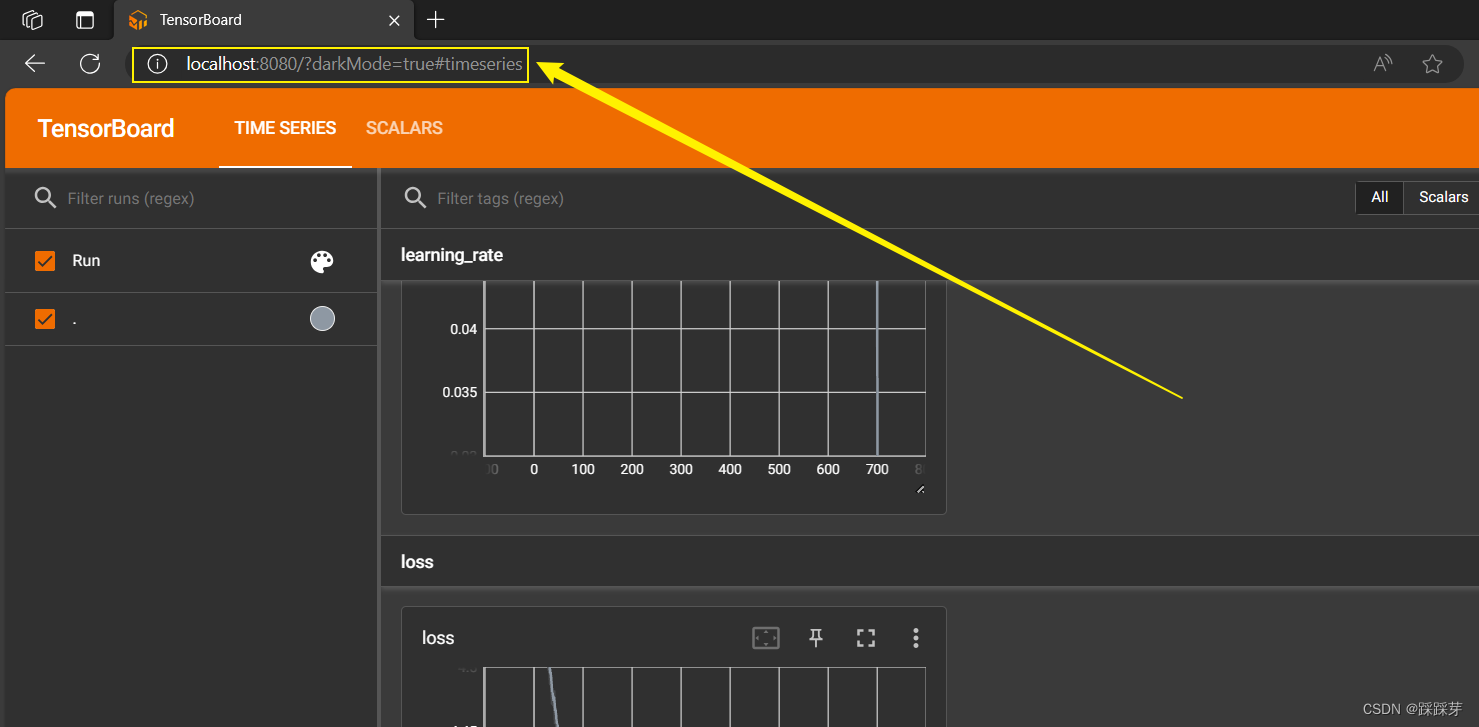Screen dimensions: 1479x727
Task: Open the loss card more options menu
Action: 915,638
